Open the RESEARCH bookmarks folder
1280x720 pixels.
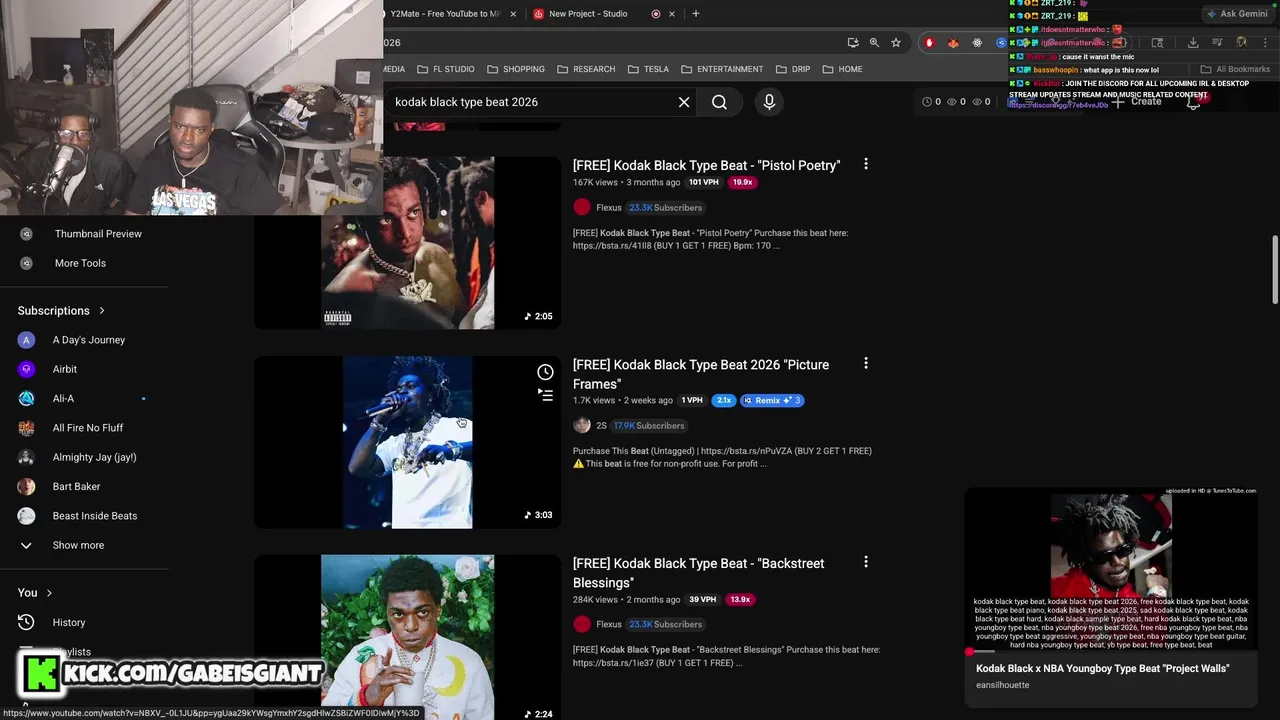coord(586,69)
